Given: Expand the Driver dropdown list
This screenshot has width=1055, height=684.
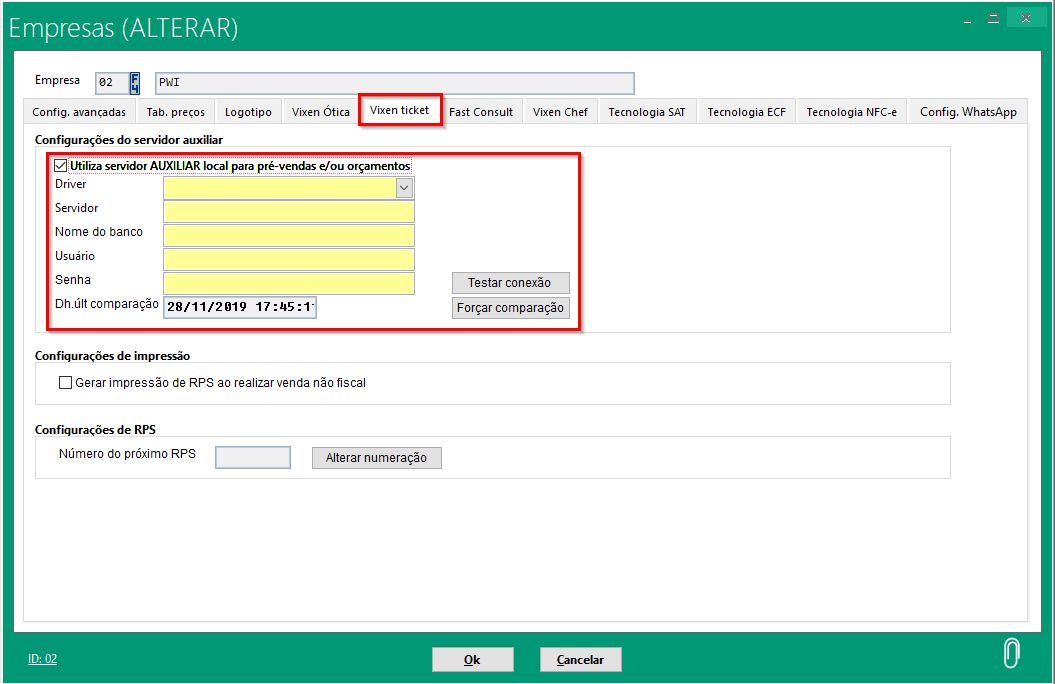Looking at the screenshot, I should tap(404, 187).
